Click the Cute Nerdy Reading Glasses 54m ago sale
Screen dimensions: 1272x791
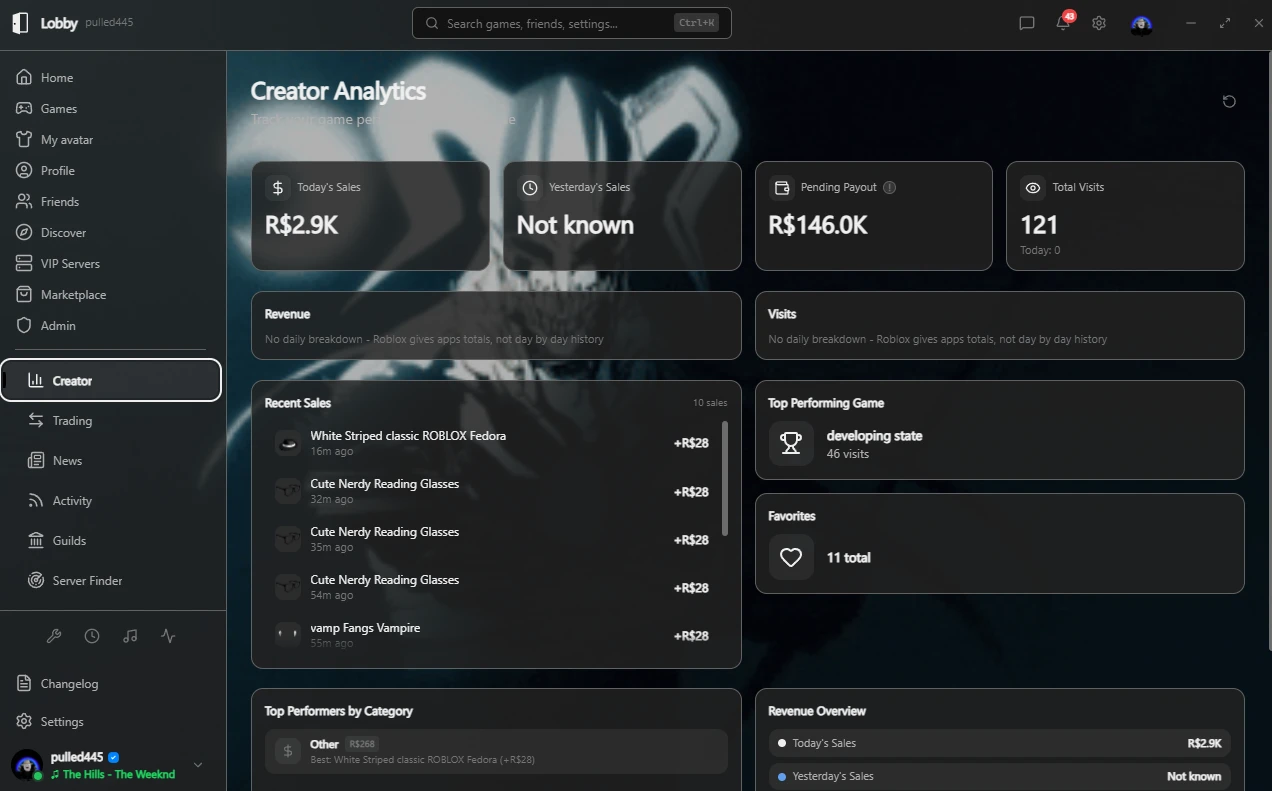click(x=491, y=587)
